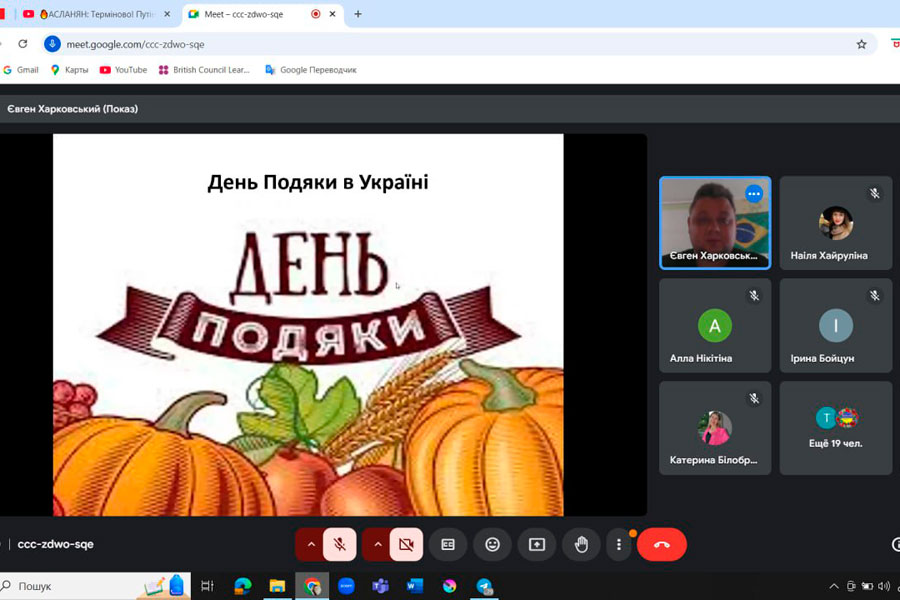Select Алла Нікітіна participant tile
The height and width of the screenshot is (600, 900).
pyautogui.click(x=715, y=326)
